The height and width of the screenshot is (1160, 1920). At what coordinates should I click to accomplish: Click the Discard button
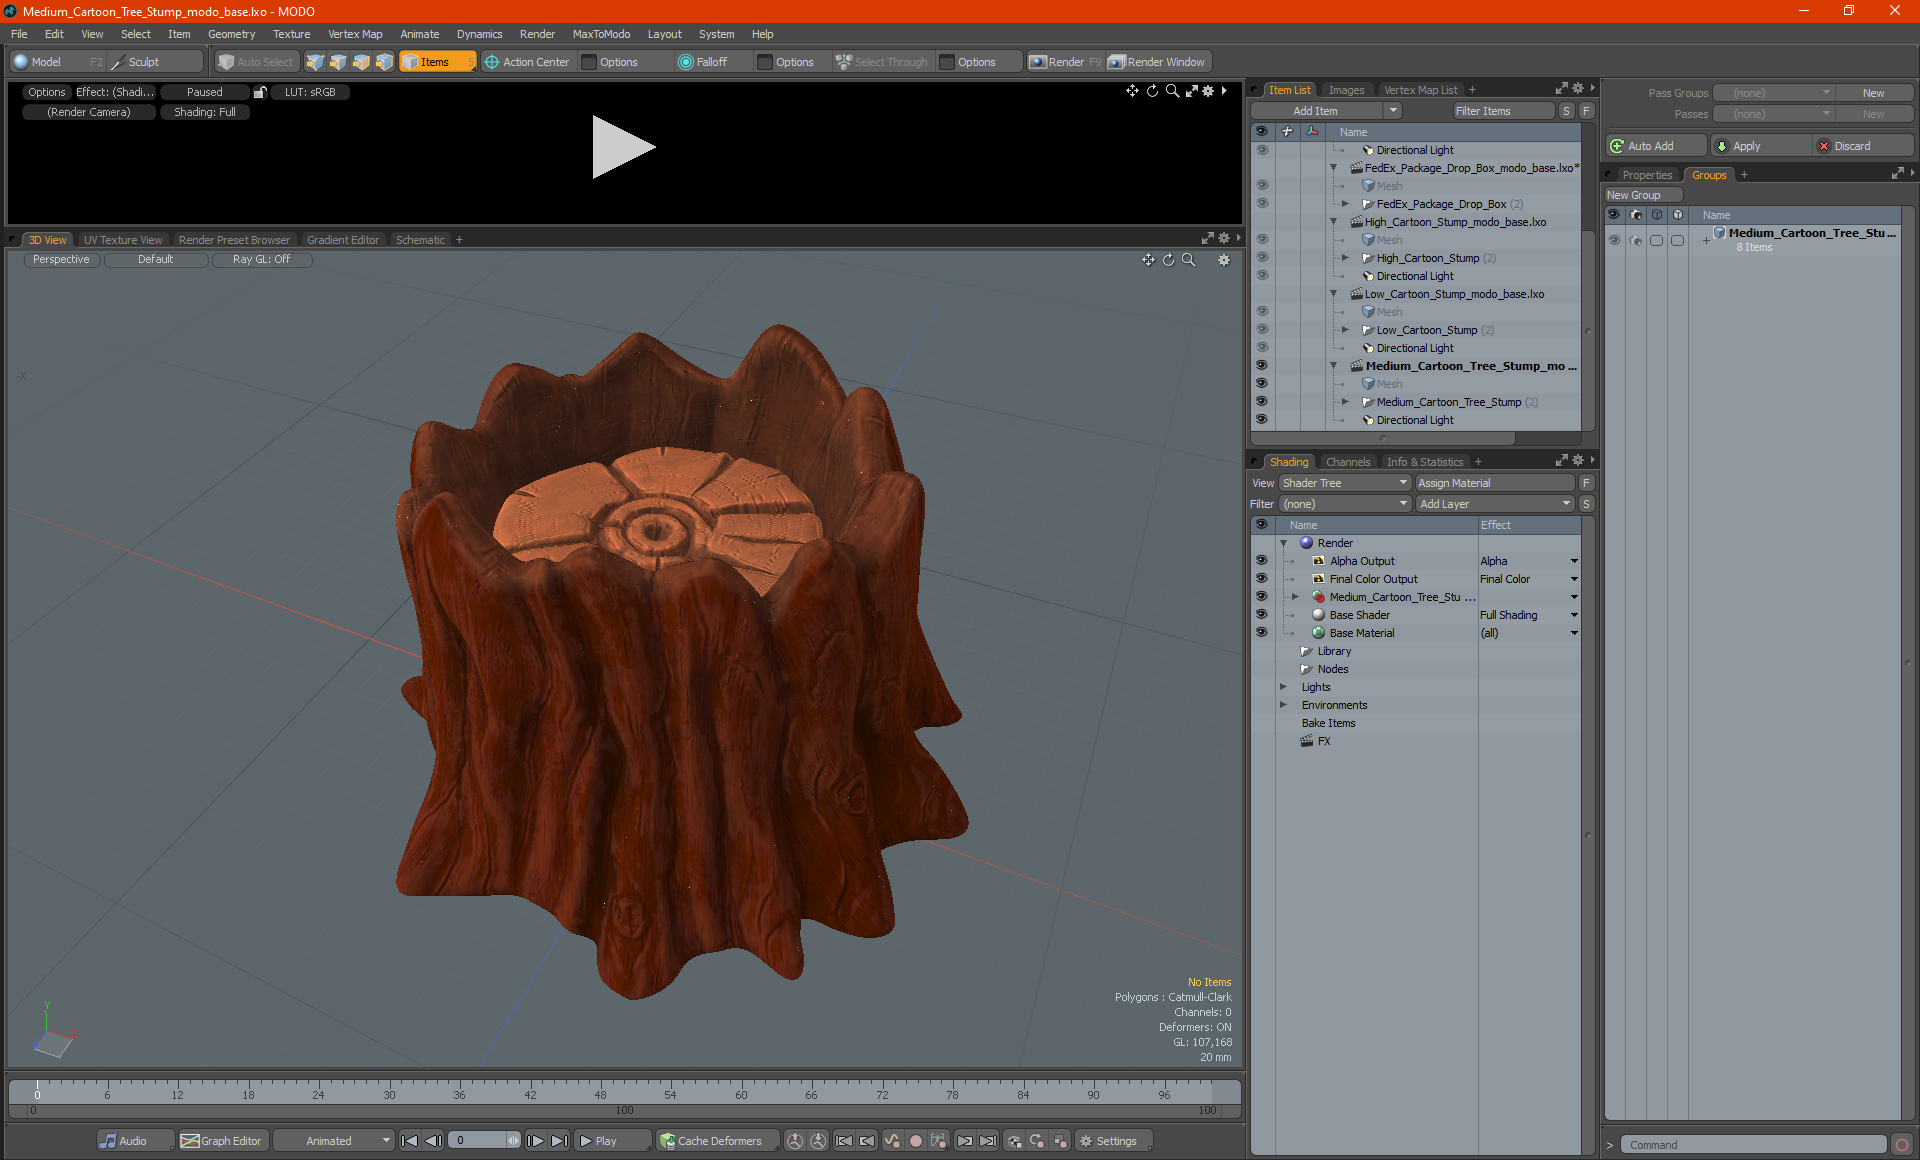[1852, 146]
